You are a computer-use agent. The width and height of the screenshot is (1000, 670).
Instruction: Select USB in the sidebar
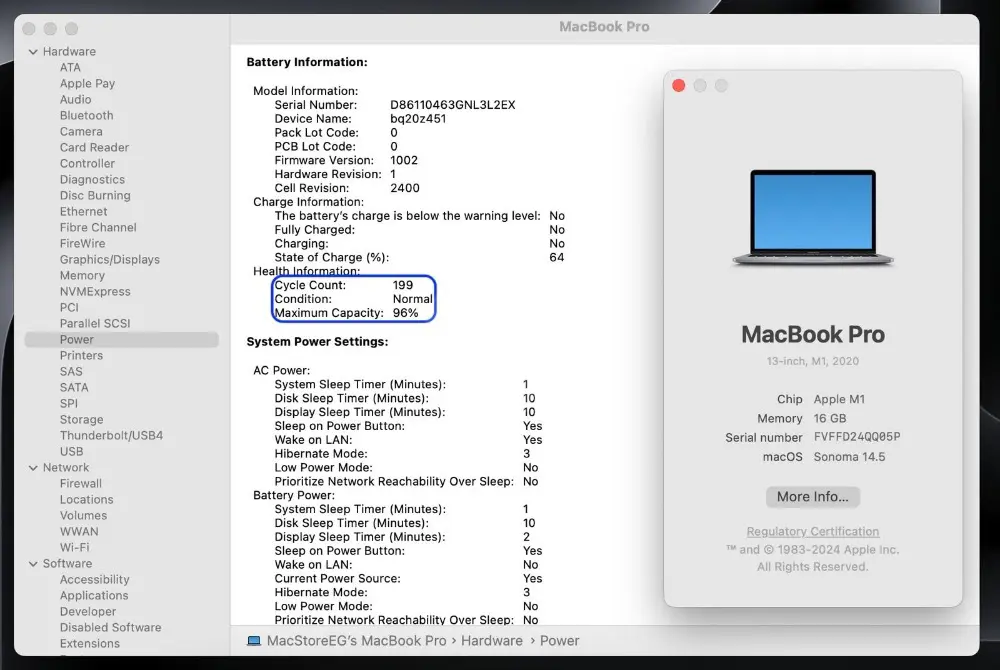coord(71,451)
